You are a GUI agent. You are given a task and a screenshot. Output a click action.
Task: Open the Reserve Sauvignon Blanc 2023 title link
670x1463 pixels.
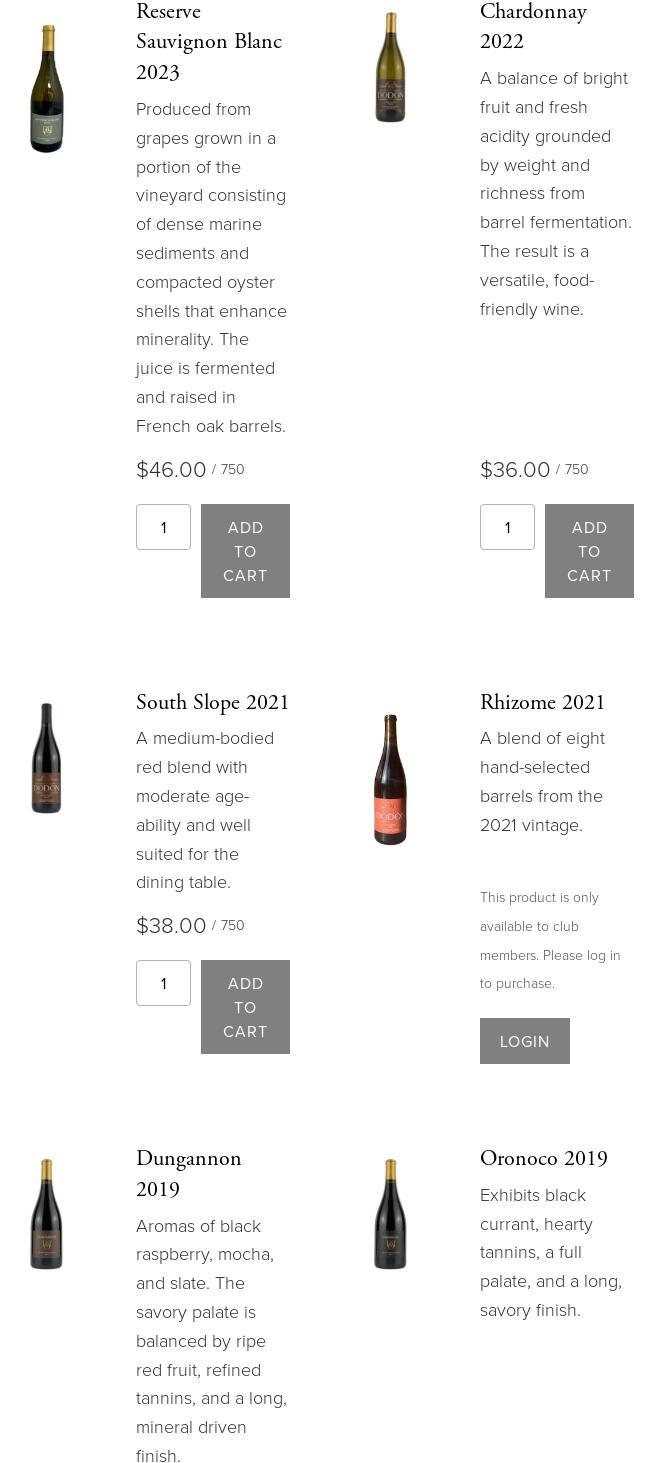coord(208,42)
